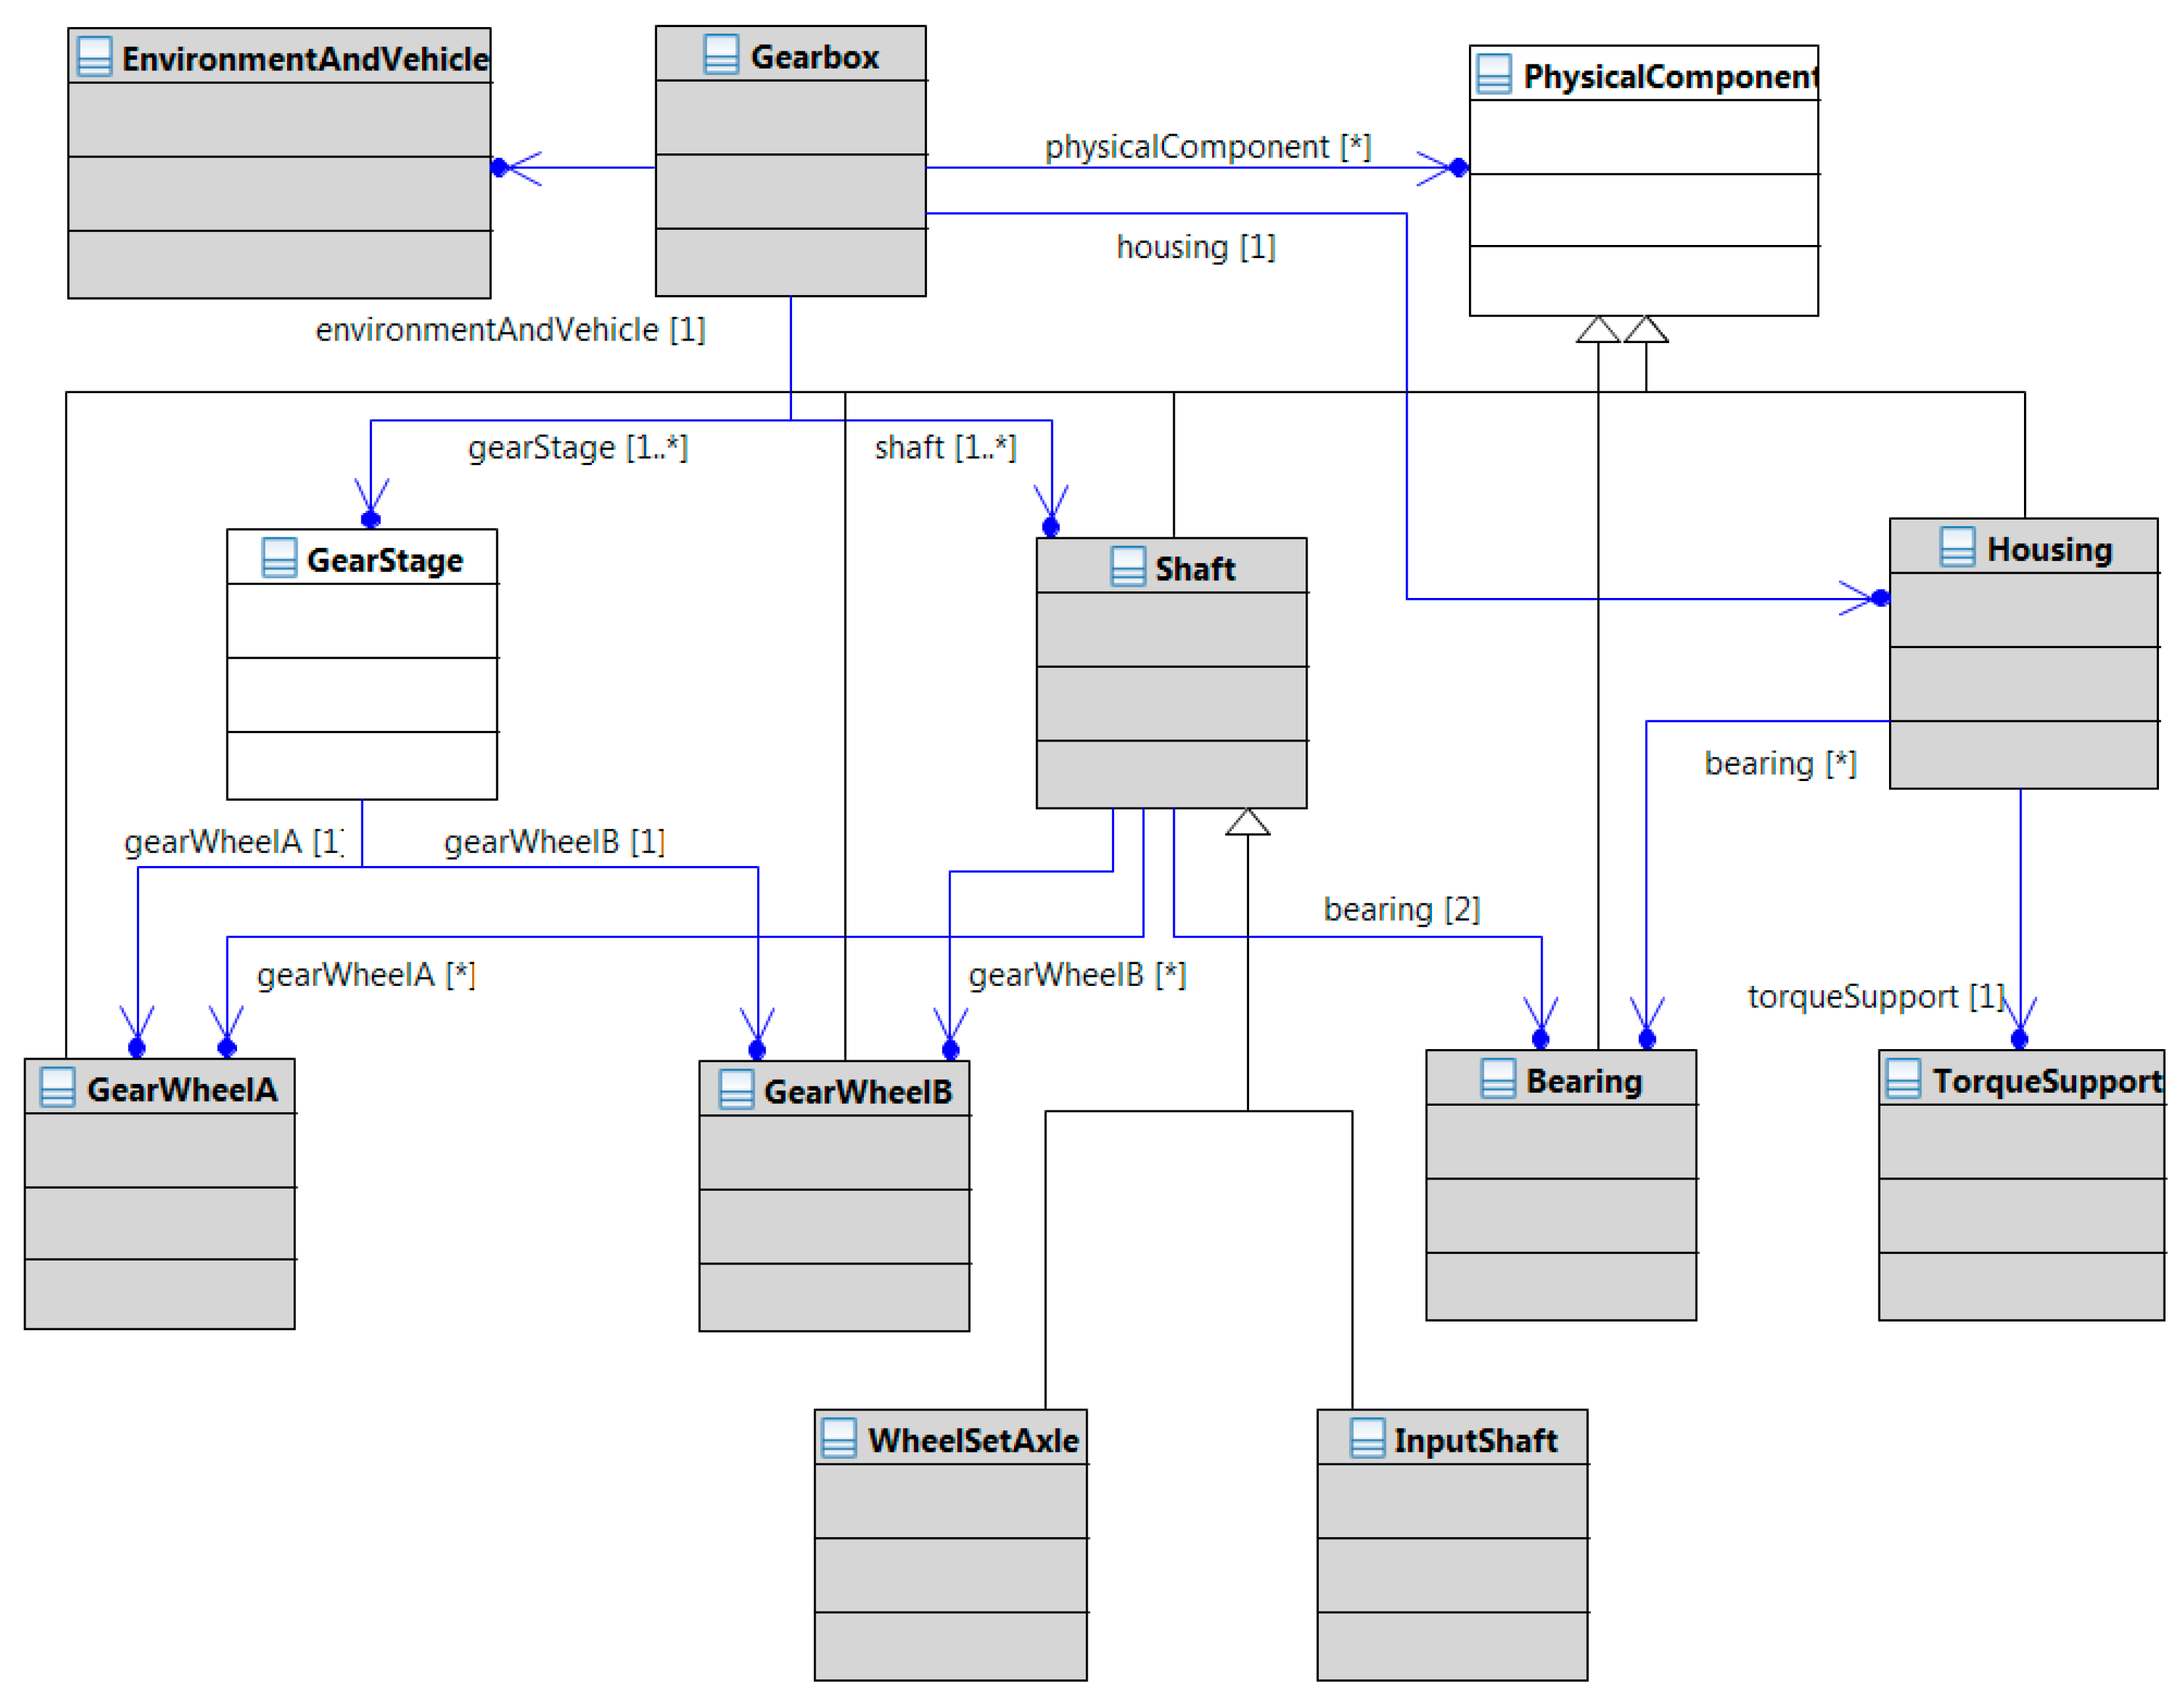Click the class icon next to EnvironmentAndVehicle

94,57
